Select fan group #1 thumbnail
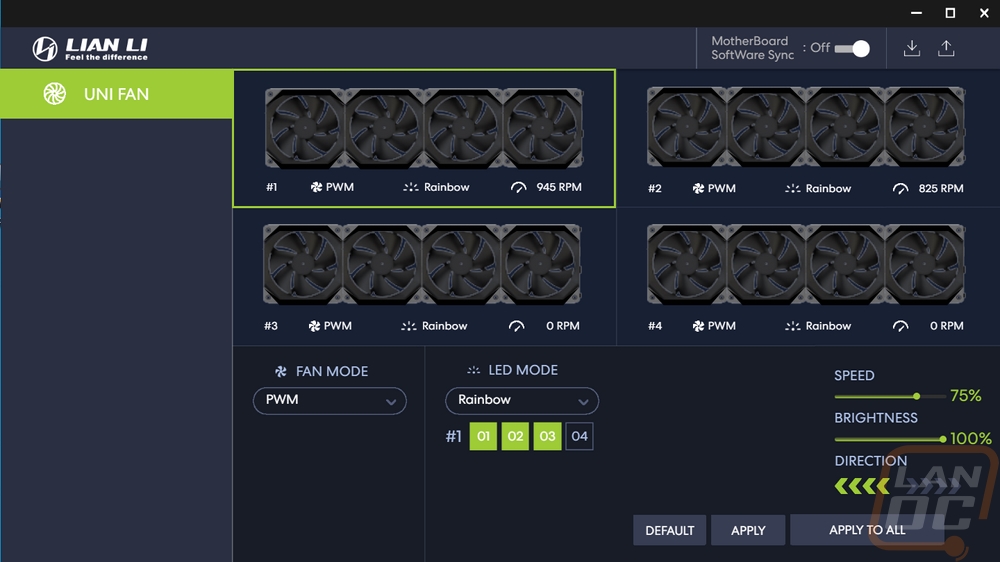The width and height of the screenshot is (1000, 562). [x=424, y=128]
